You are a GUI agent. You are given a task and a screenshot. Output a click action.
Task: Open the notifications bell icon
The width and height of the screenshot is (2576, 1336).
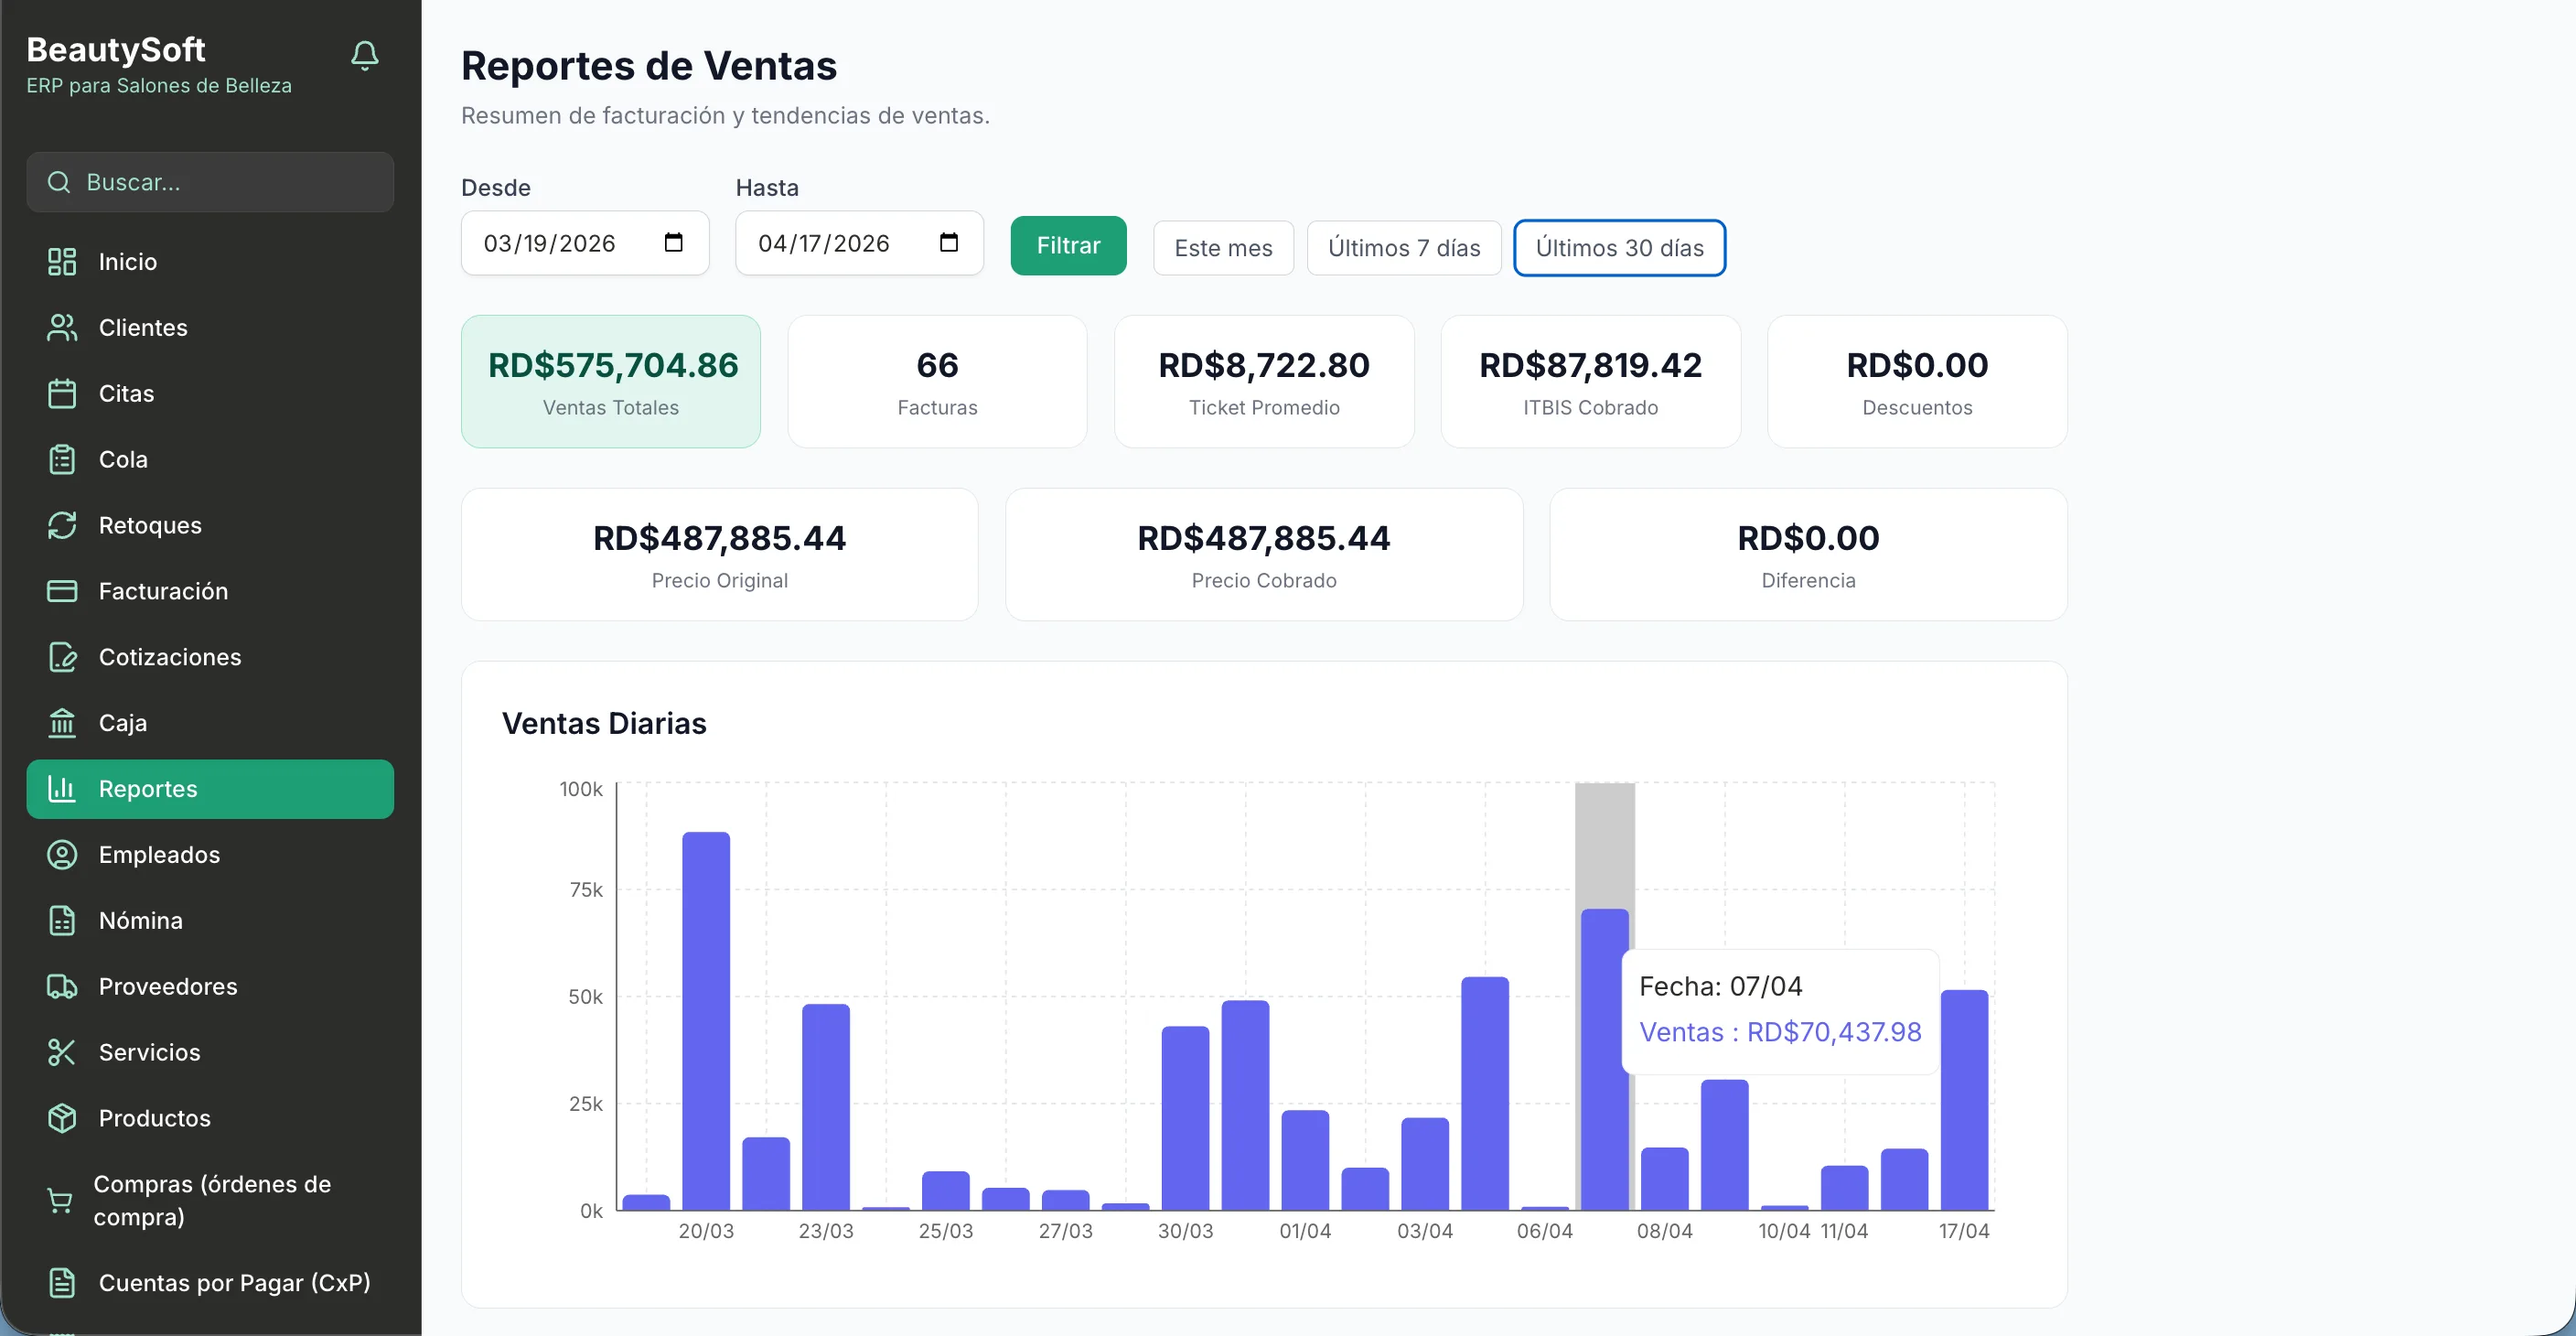coord(364,56)
